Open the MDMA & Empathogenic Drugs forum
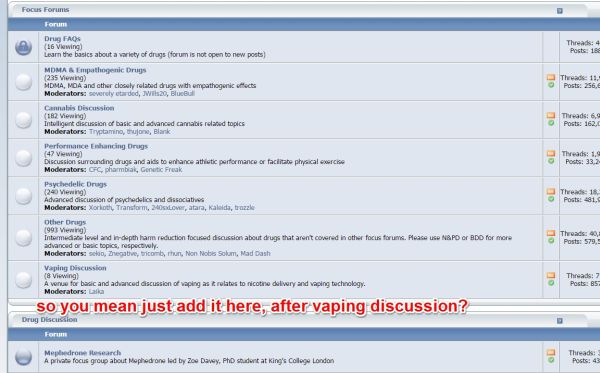600x373 pixels. (95, 70)
